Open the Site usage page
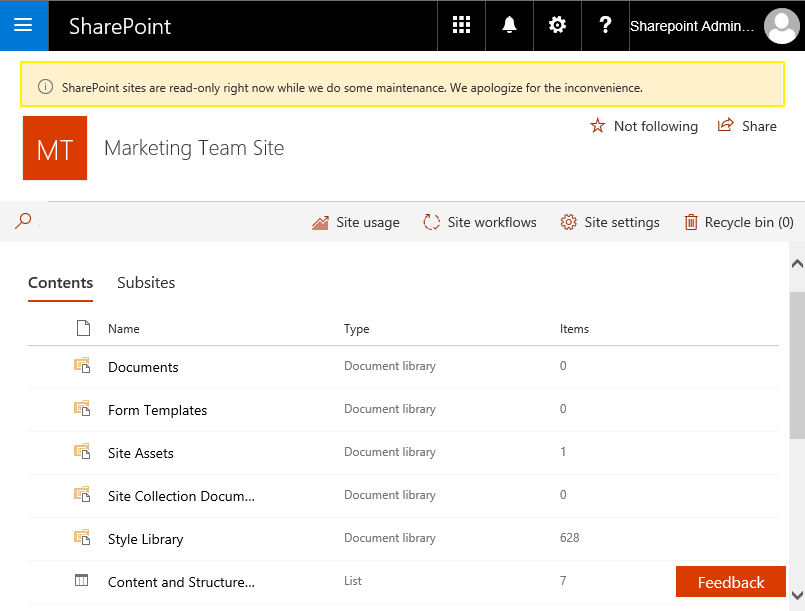Screen dimensions: 805x611 pos(355,222)
